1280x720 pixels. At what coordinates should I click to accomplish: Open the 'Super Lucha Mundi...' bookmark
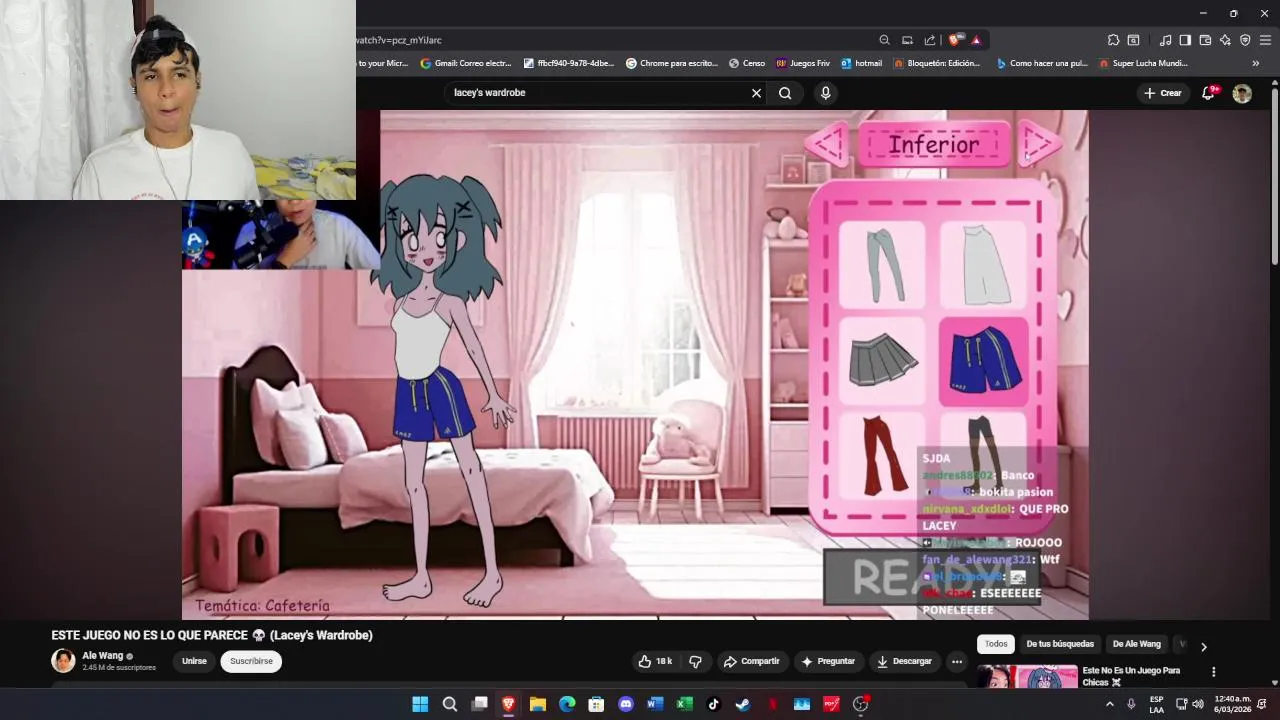[1143, 63]
